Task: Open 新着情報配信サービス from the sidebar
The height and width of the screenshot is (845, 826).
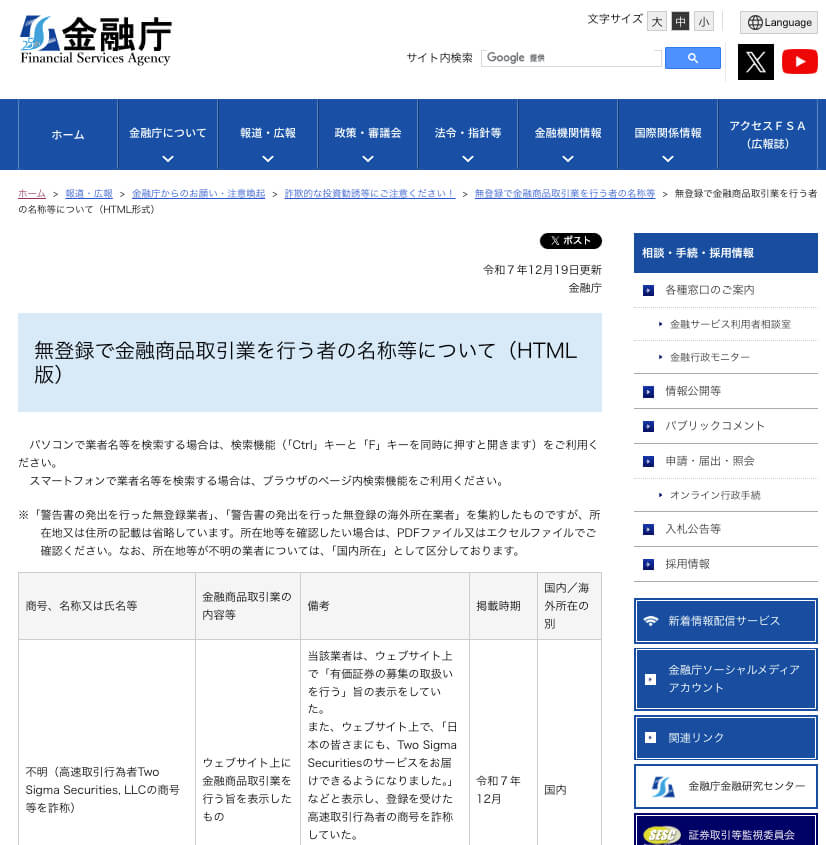Action: 725,621
